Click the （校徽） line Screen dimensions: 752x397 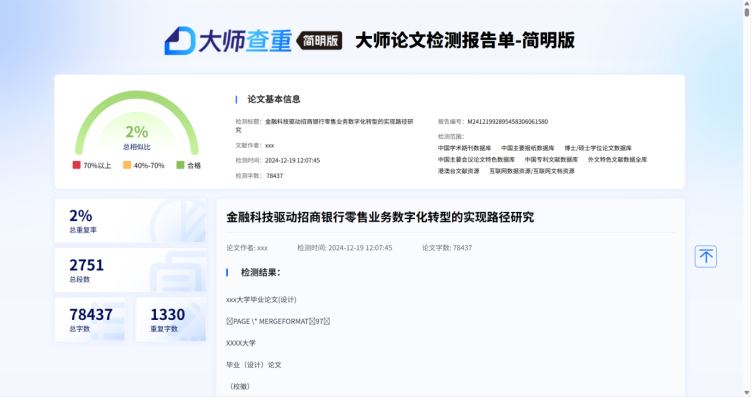coord(239,386)
